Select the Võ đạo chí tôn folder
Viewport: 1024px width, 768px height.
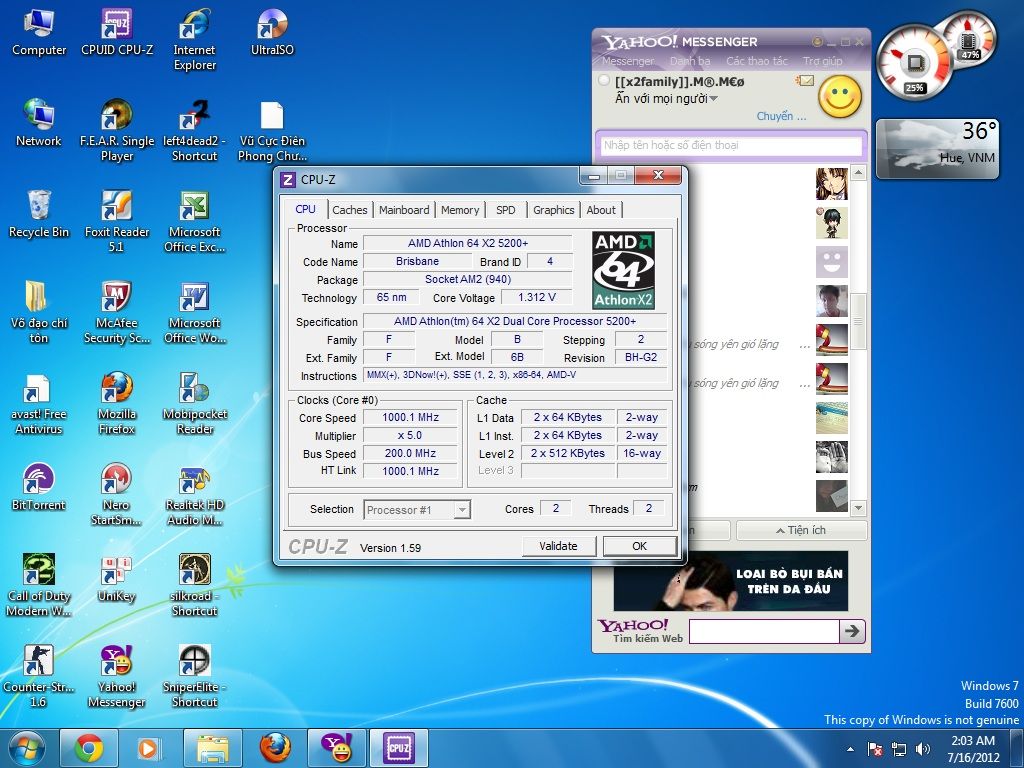click(x=39, y=312)
